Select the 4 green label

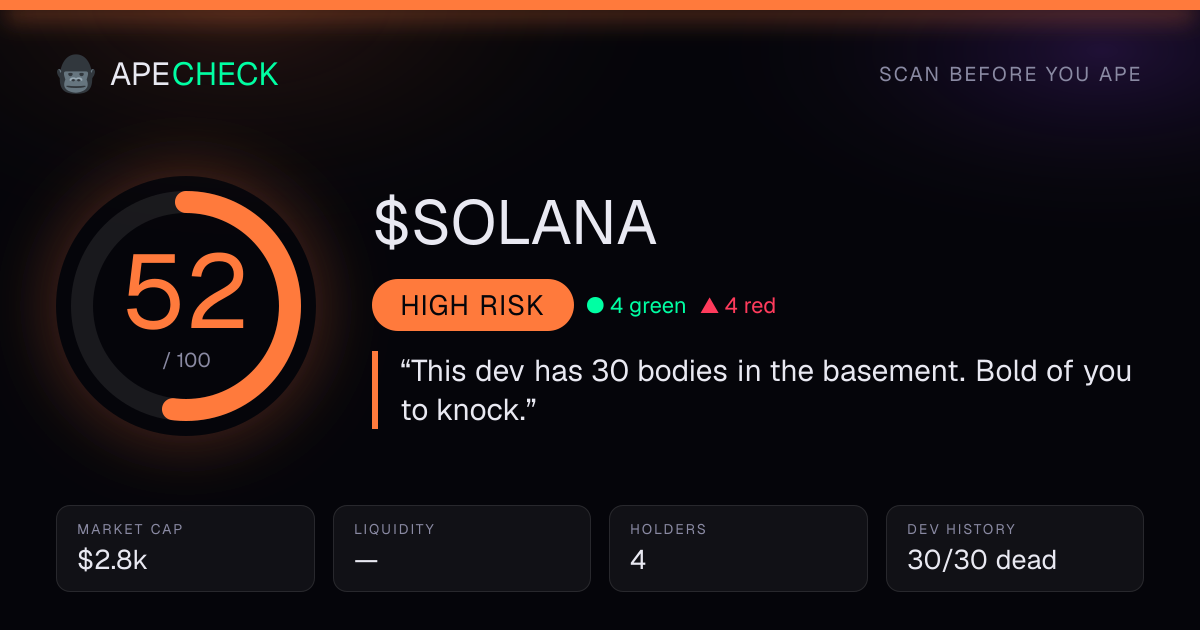(x=648, y=306)
